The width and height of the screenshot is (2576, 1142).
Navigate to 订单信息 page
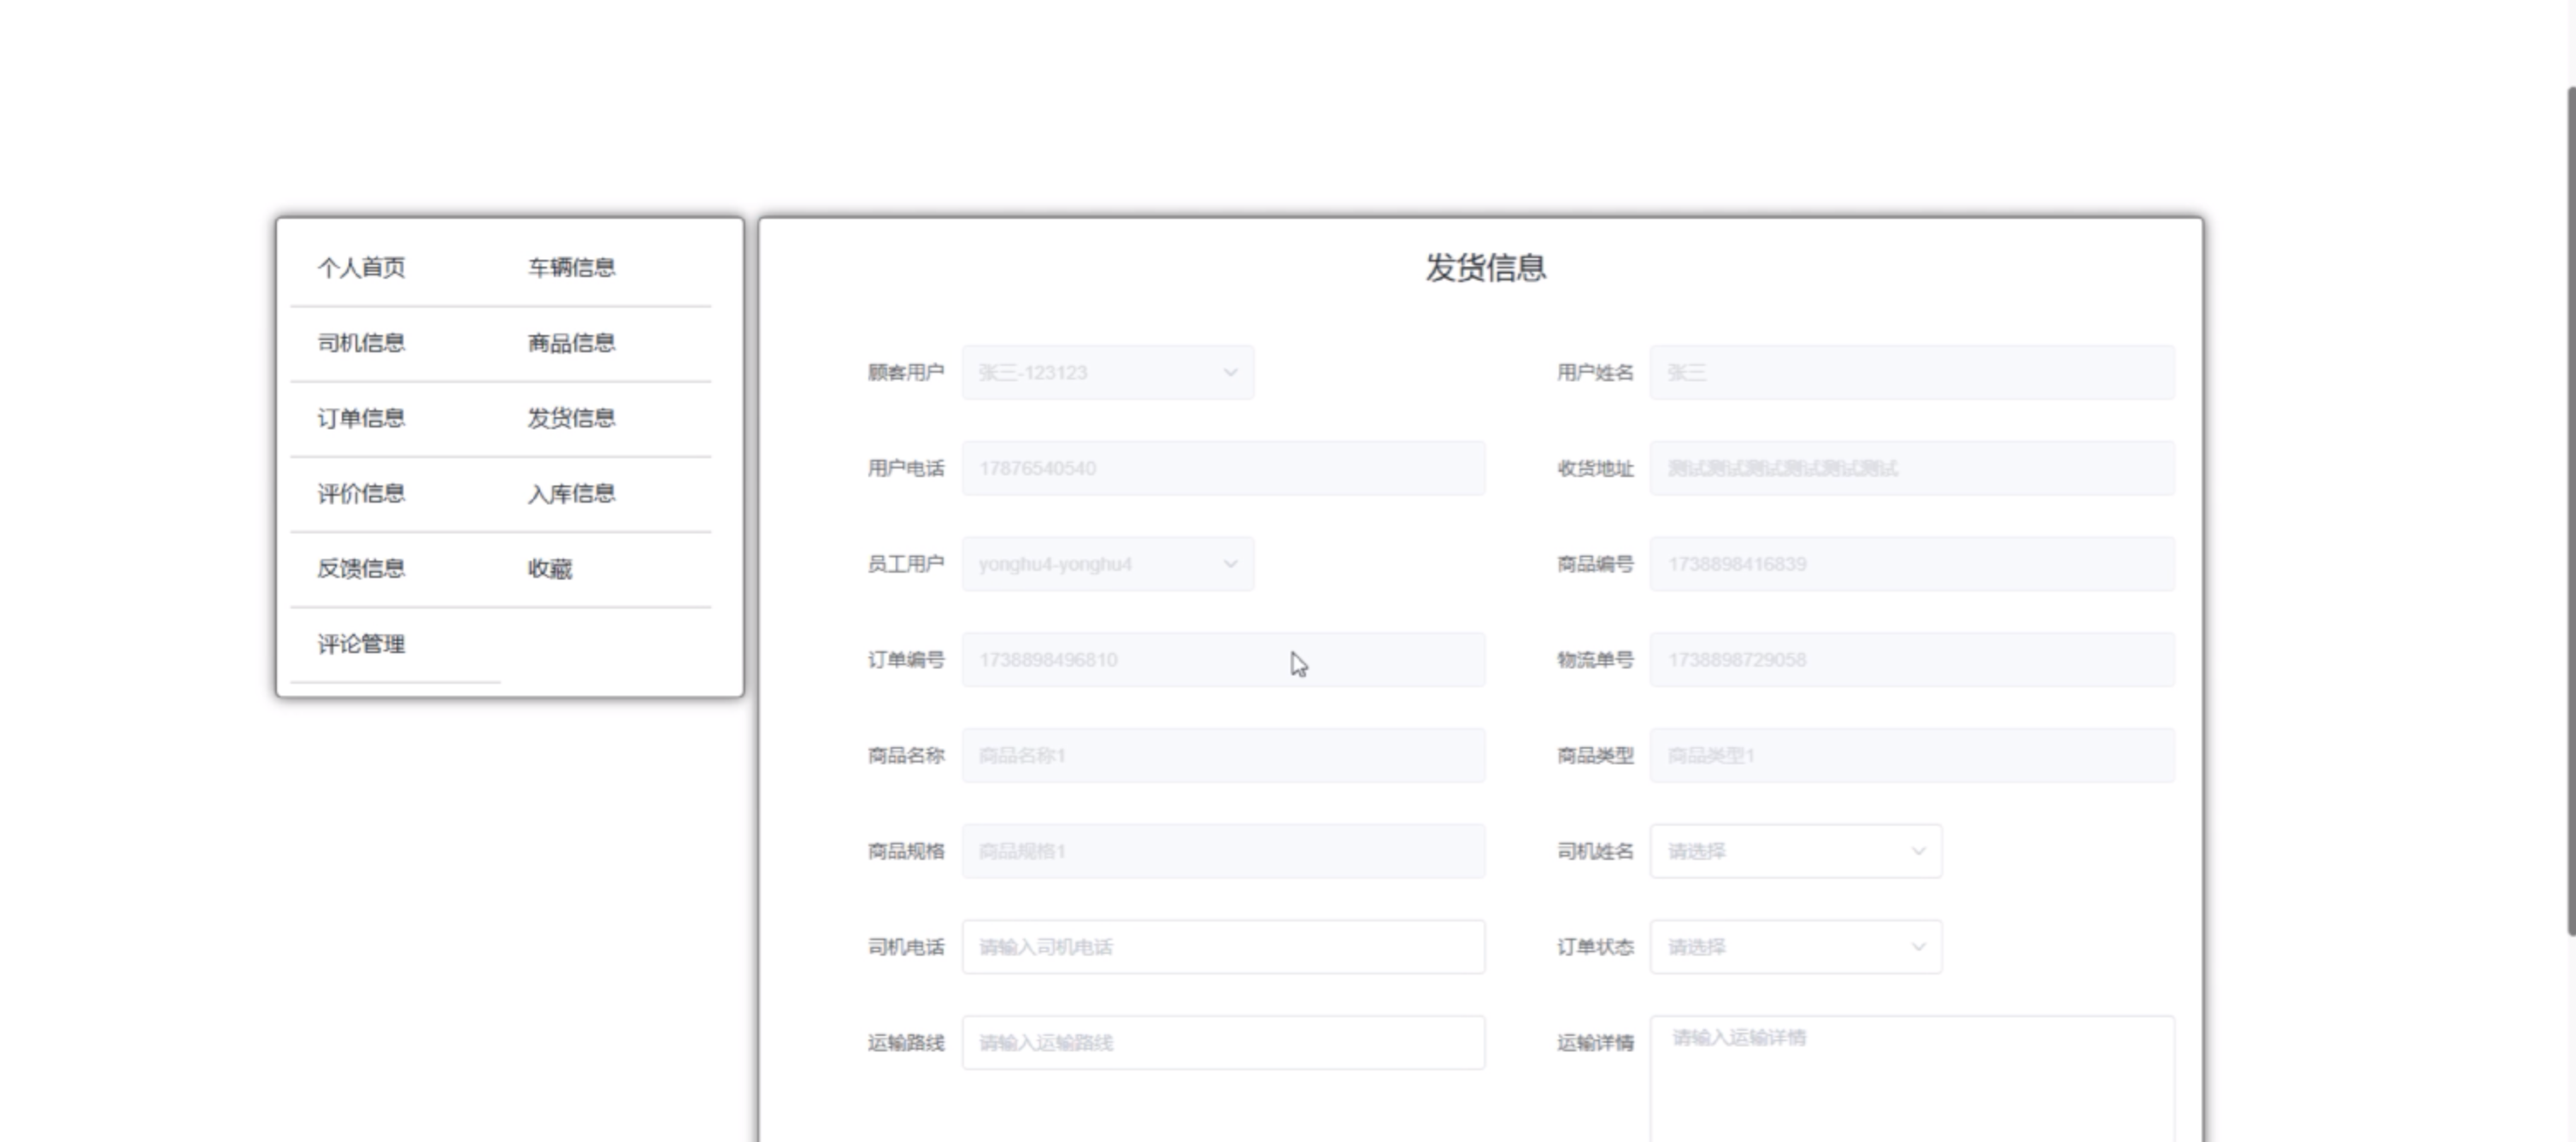pos(361,418)
